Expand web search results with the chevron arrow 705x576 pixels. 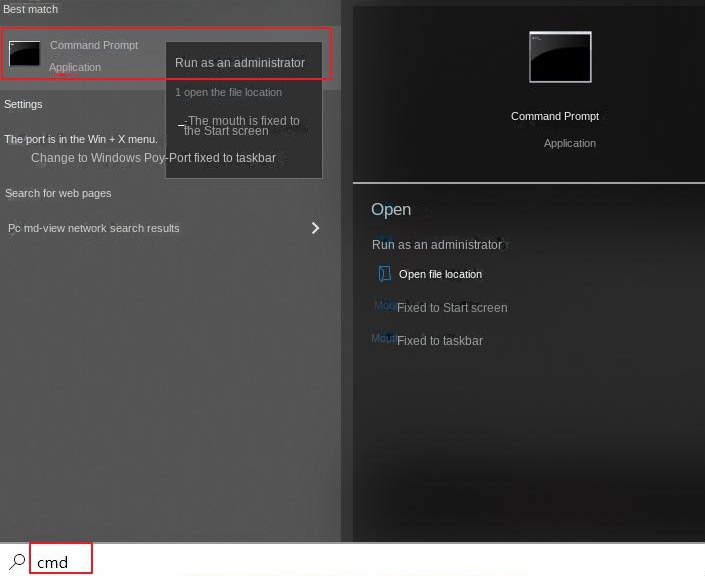[315, 228]
